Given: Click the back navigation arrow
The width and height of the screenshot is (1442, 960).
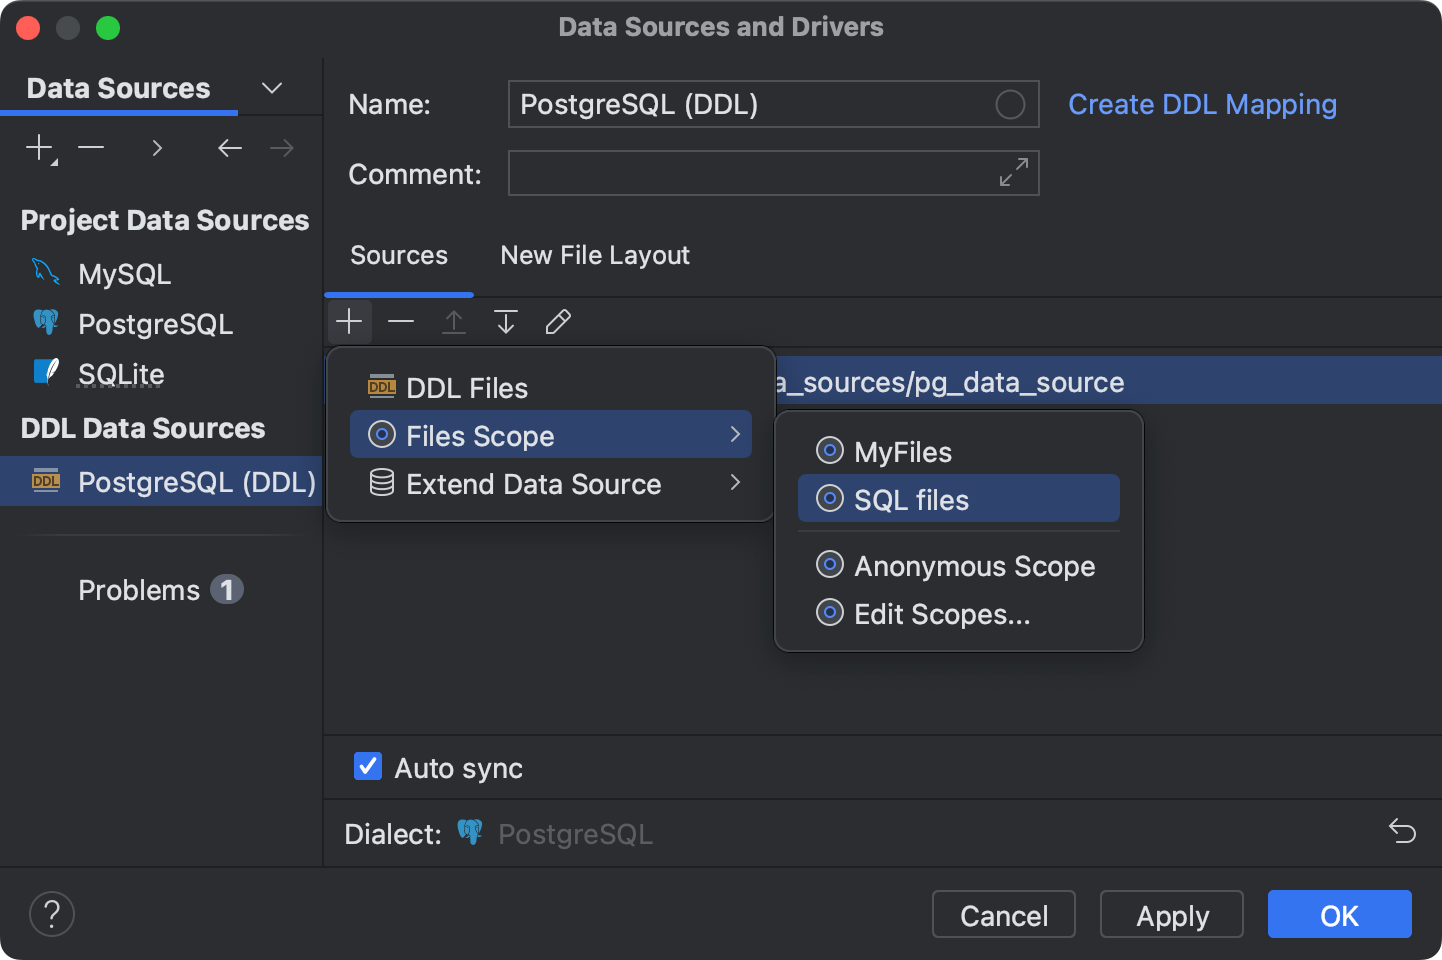Looking at the screenshot, I should coord(229,148).
